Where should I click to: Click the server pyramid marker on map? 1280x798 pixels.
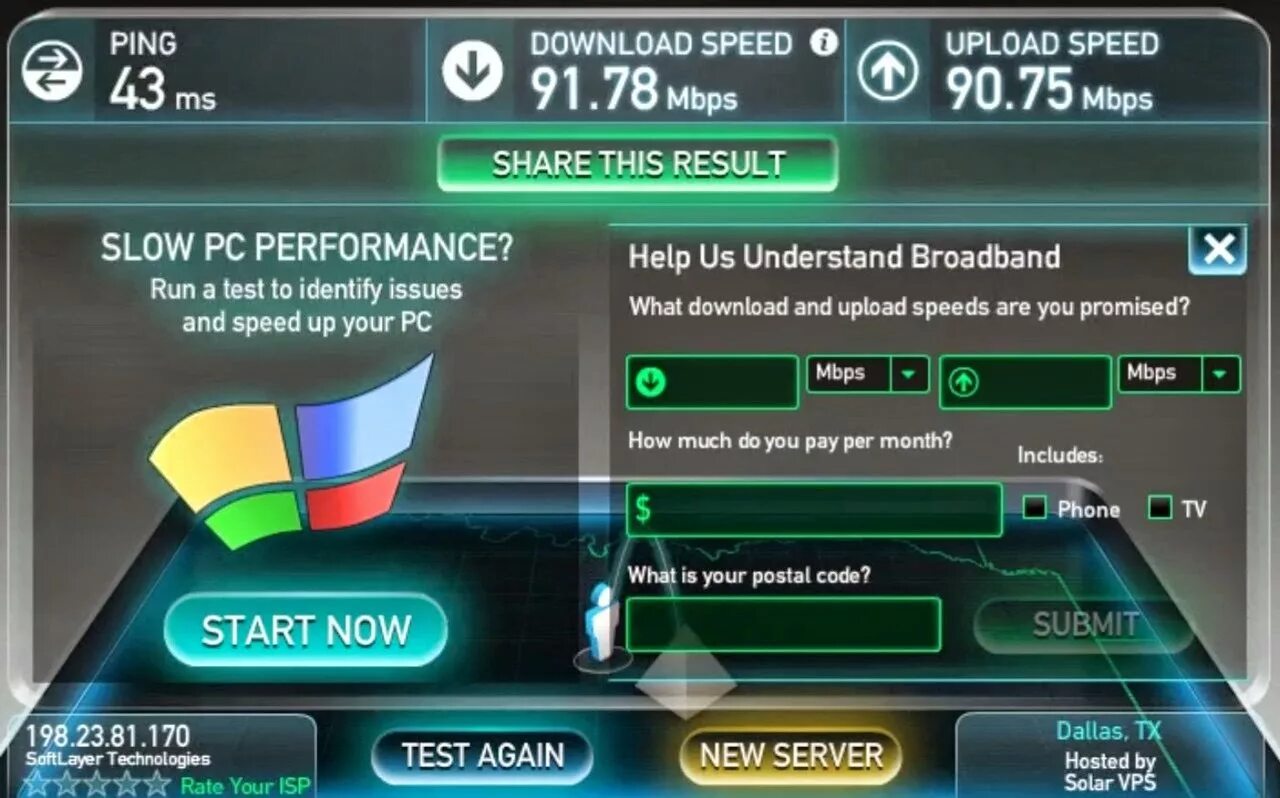(x=687, y=672)
